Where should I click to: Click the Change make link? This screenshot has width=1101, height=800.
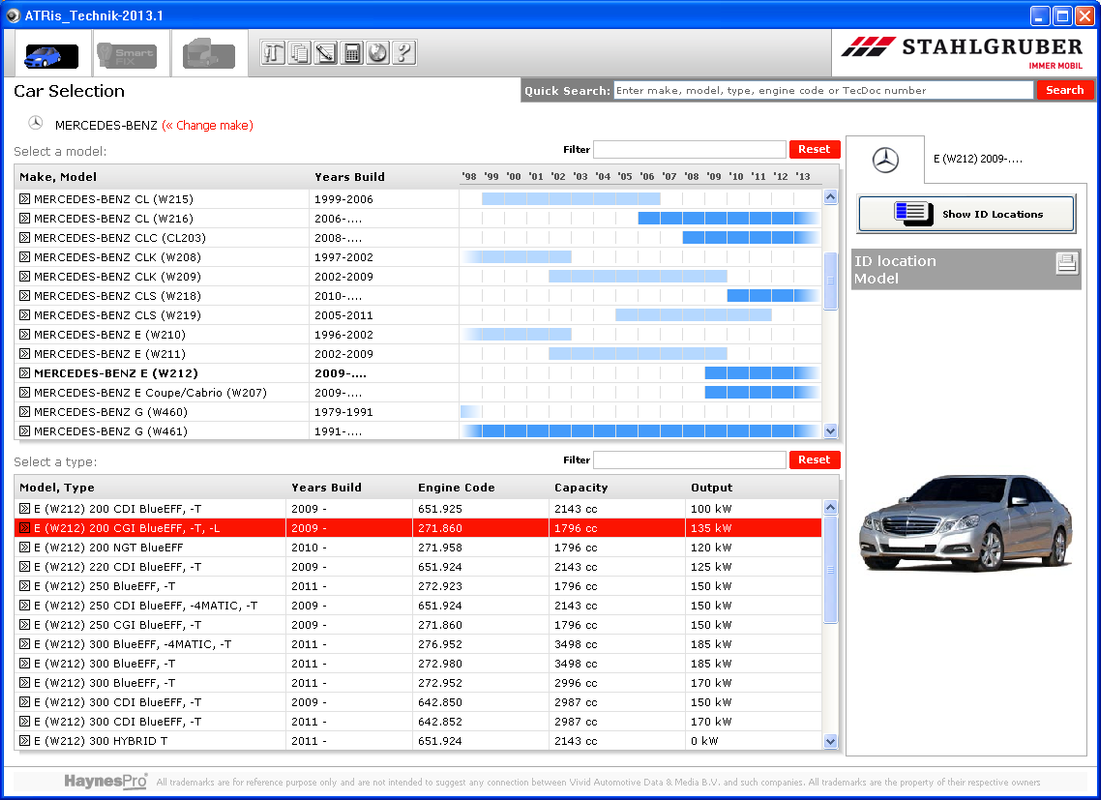[207, 126]
